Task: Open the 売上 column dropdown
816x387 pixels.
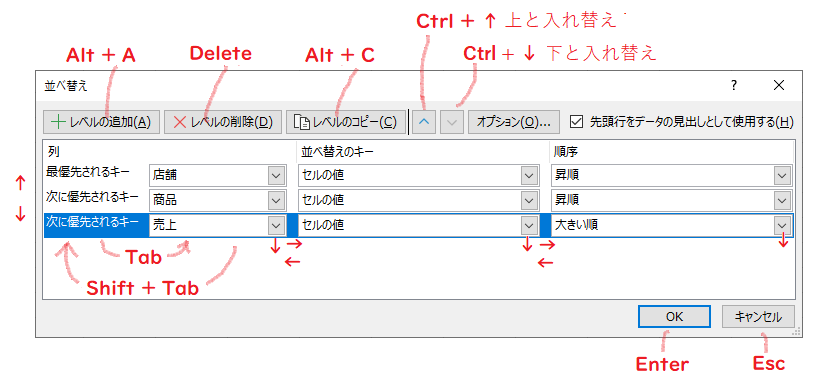Action: point(276,225)
